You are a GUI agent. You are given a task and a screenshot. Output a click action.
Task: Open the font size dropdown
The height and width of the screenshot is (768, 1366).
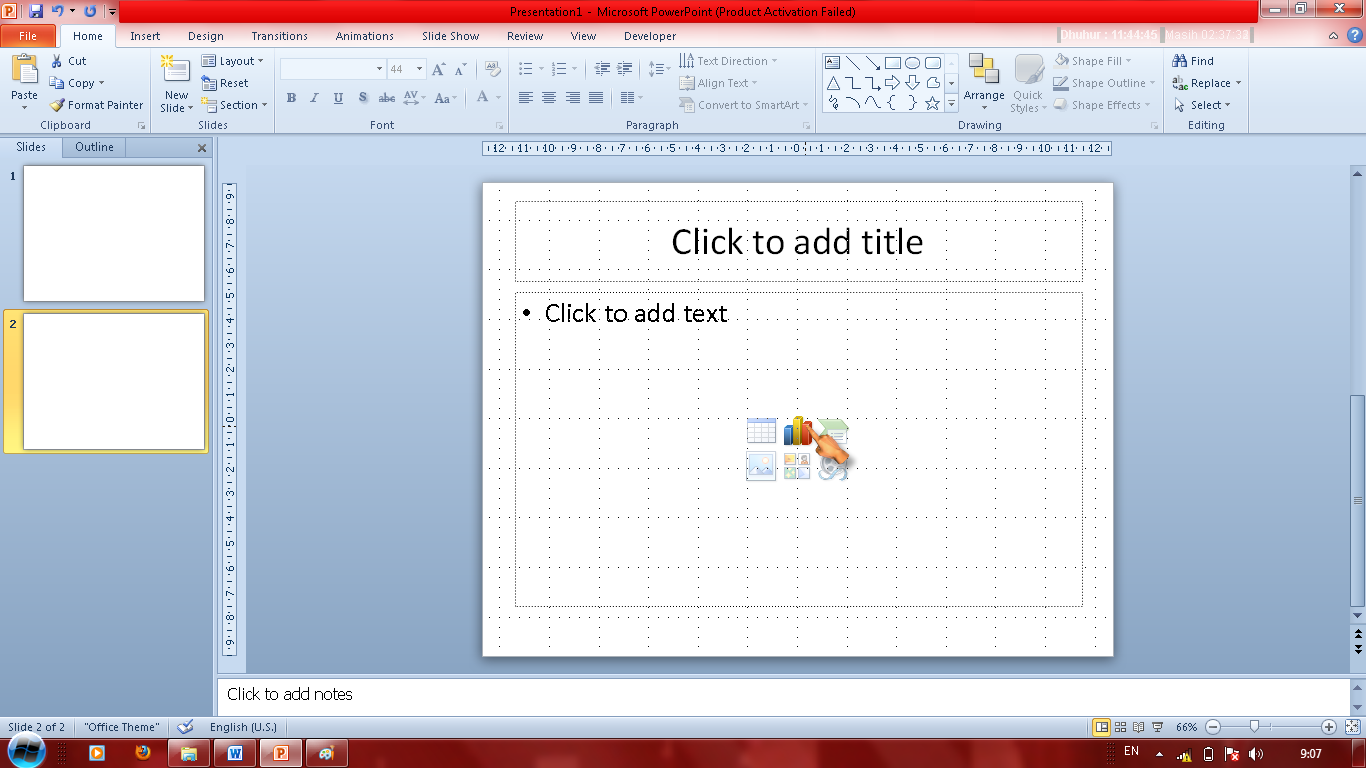point(421,68)
